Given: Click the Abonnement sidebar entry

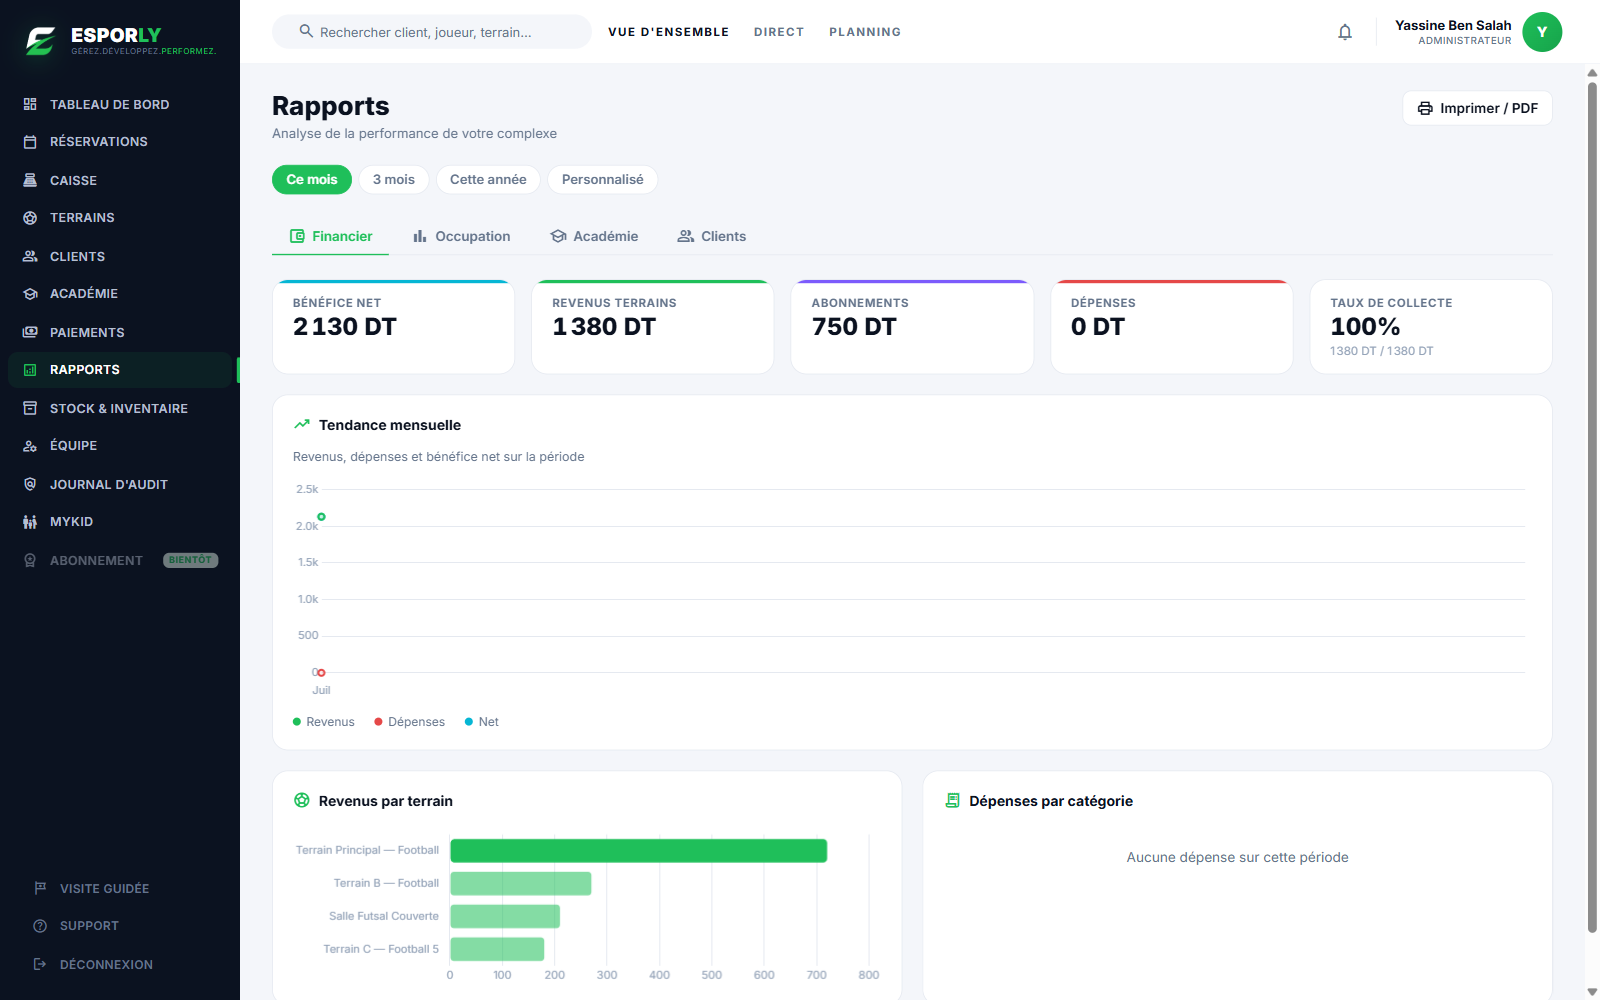Looking at the screenshot, I should [x=120, y=560].
